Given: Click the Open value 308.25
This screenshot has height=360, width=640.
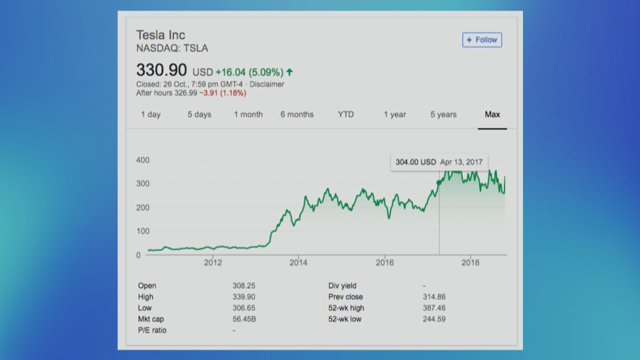Looking at the screenshot, I should tap(244, 286).
